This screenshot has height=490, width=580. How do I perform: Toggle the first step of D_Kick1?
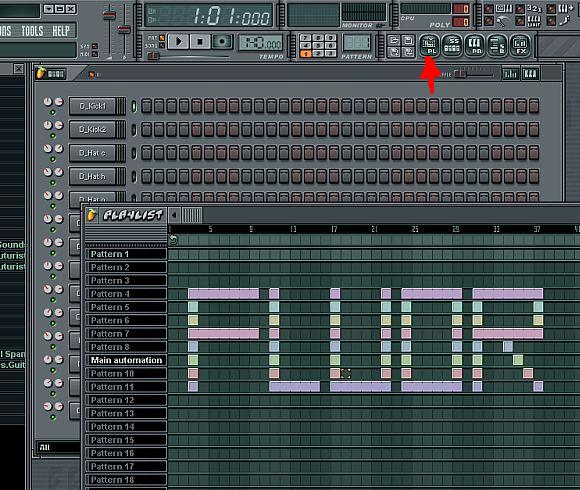[146, 106]
